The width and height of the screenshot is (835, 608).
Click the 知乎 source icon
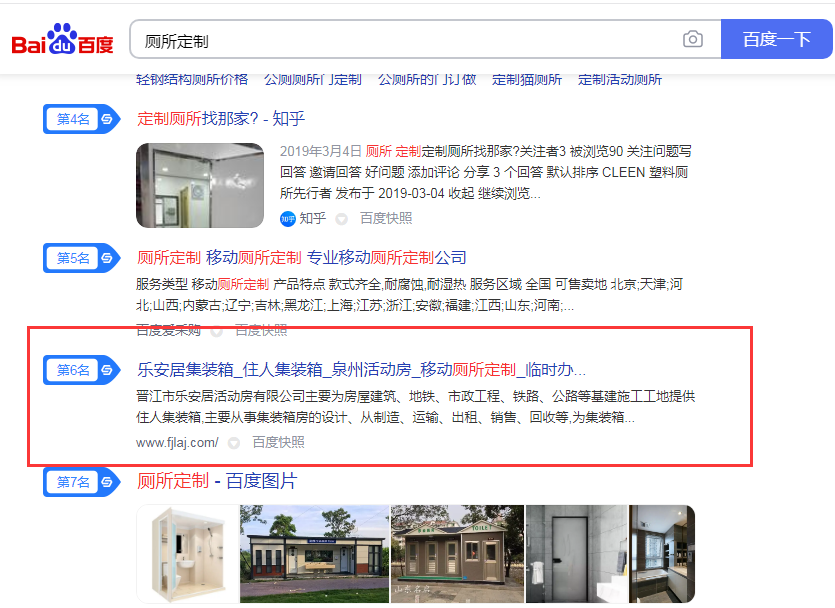(287, 218)
